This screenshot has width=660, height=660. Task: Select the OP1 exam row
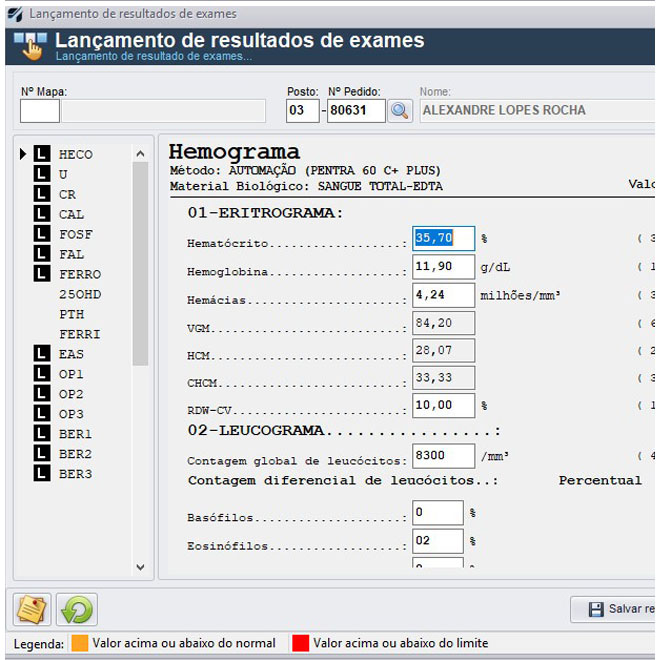click(x=71, y=374)
